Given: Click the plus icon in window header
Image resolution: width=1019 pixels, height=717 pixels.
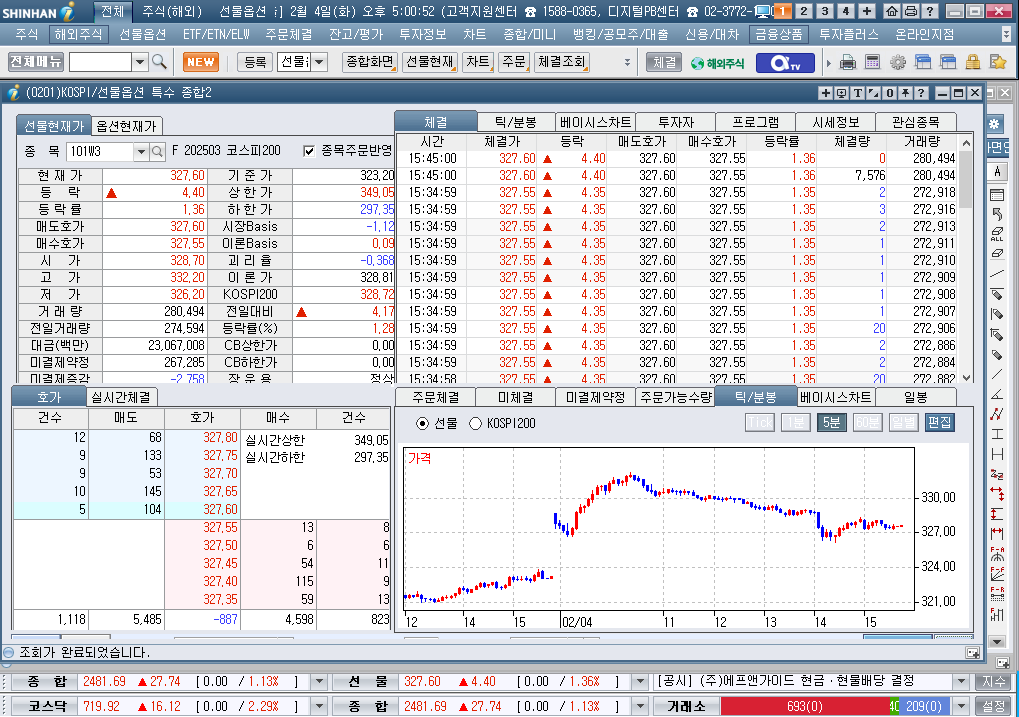Looking at the screenshot, I should tap(825, 93).
